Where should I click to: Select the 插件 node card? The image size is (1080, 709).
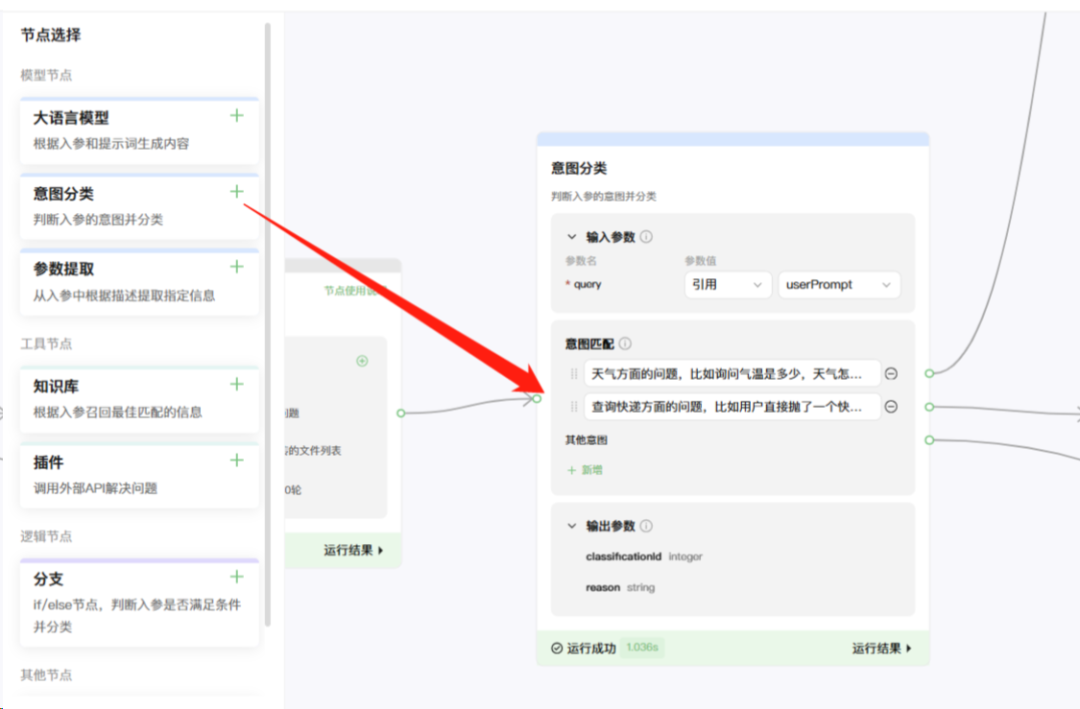coord(139,475)
